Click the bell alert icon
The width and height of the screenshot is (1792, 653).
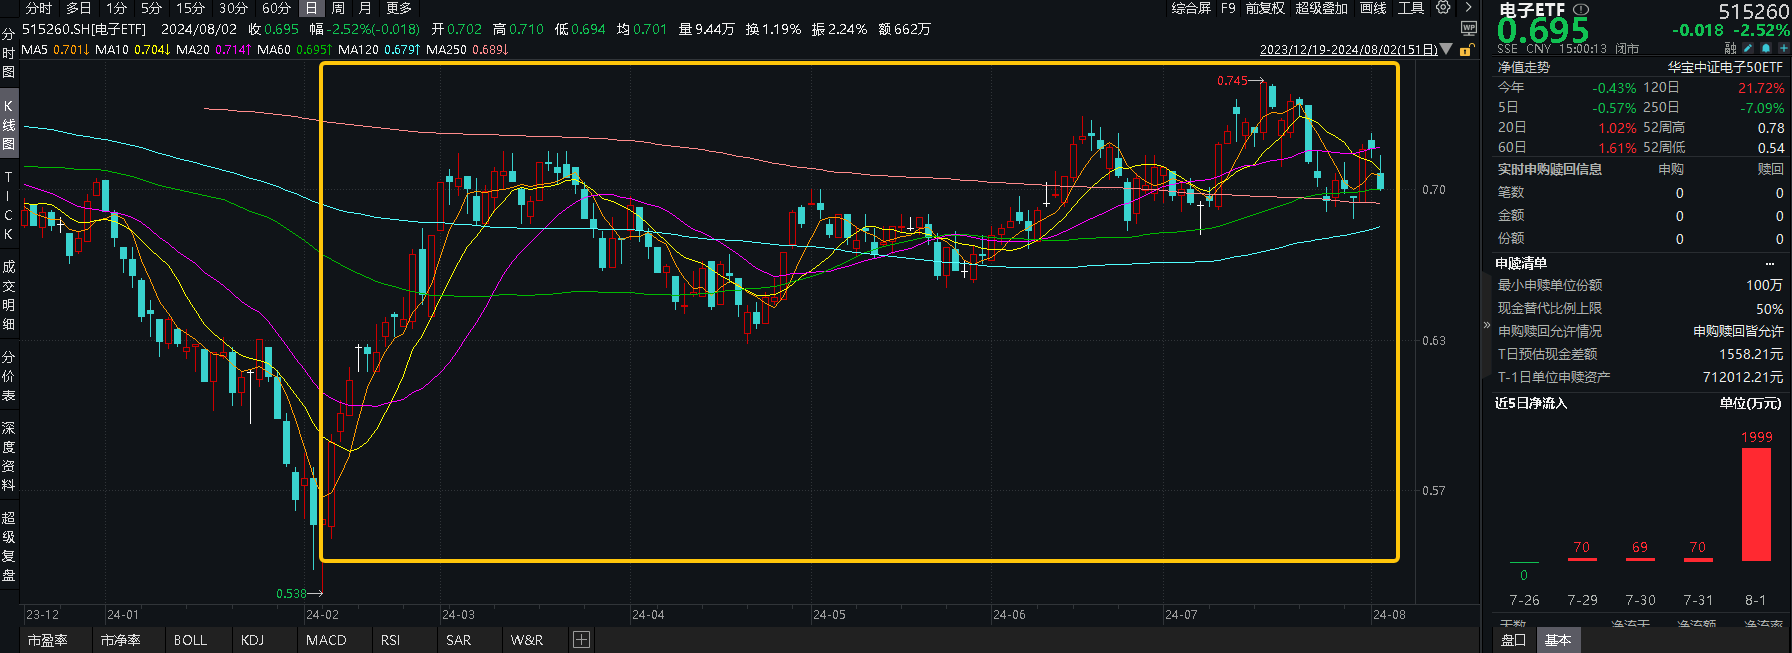(1765, 48)
